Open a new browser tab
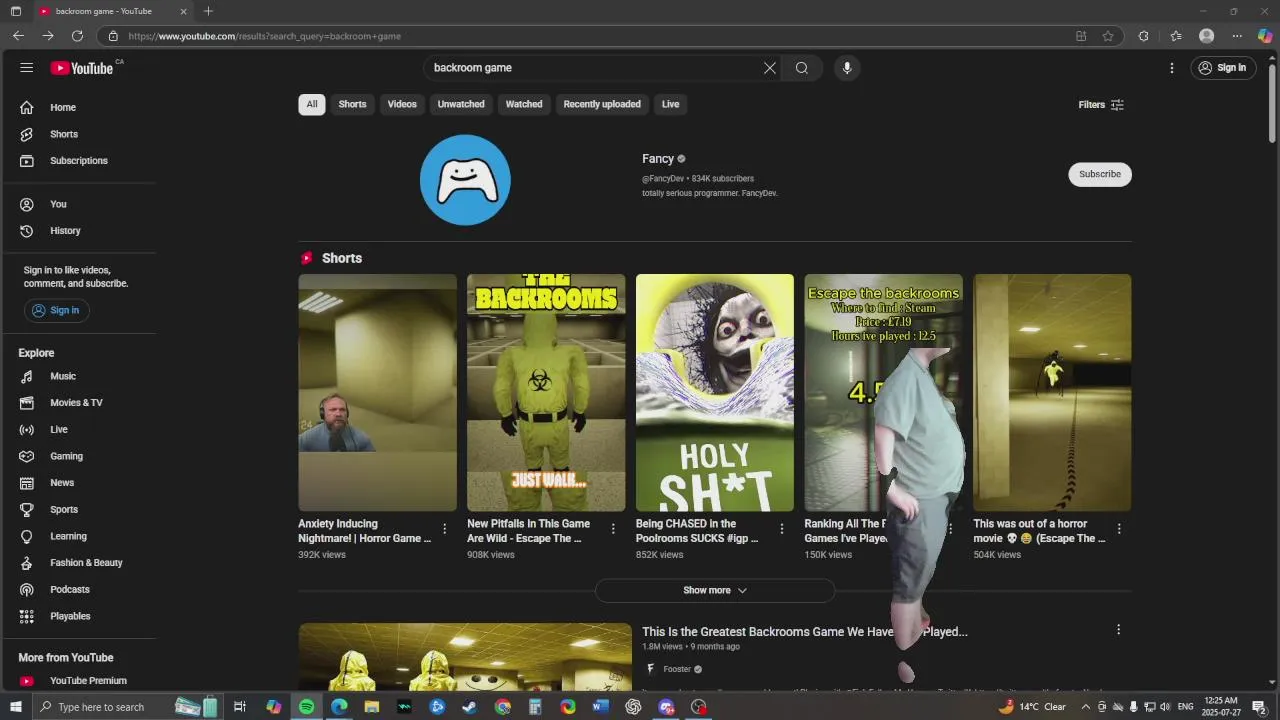 tap(208, 11)
